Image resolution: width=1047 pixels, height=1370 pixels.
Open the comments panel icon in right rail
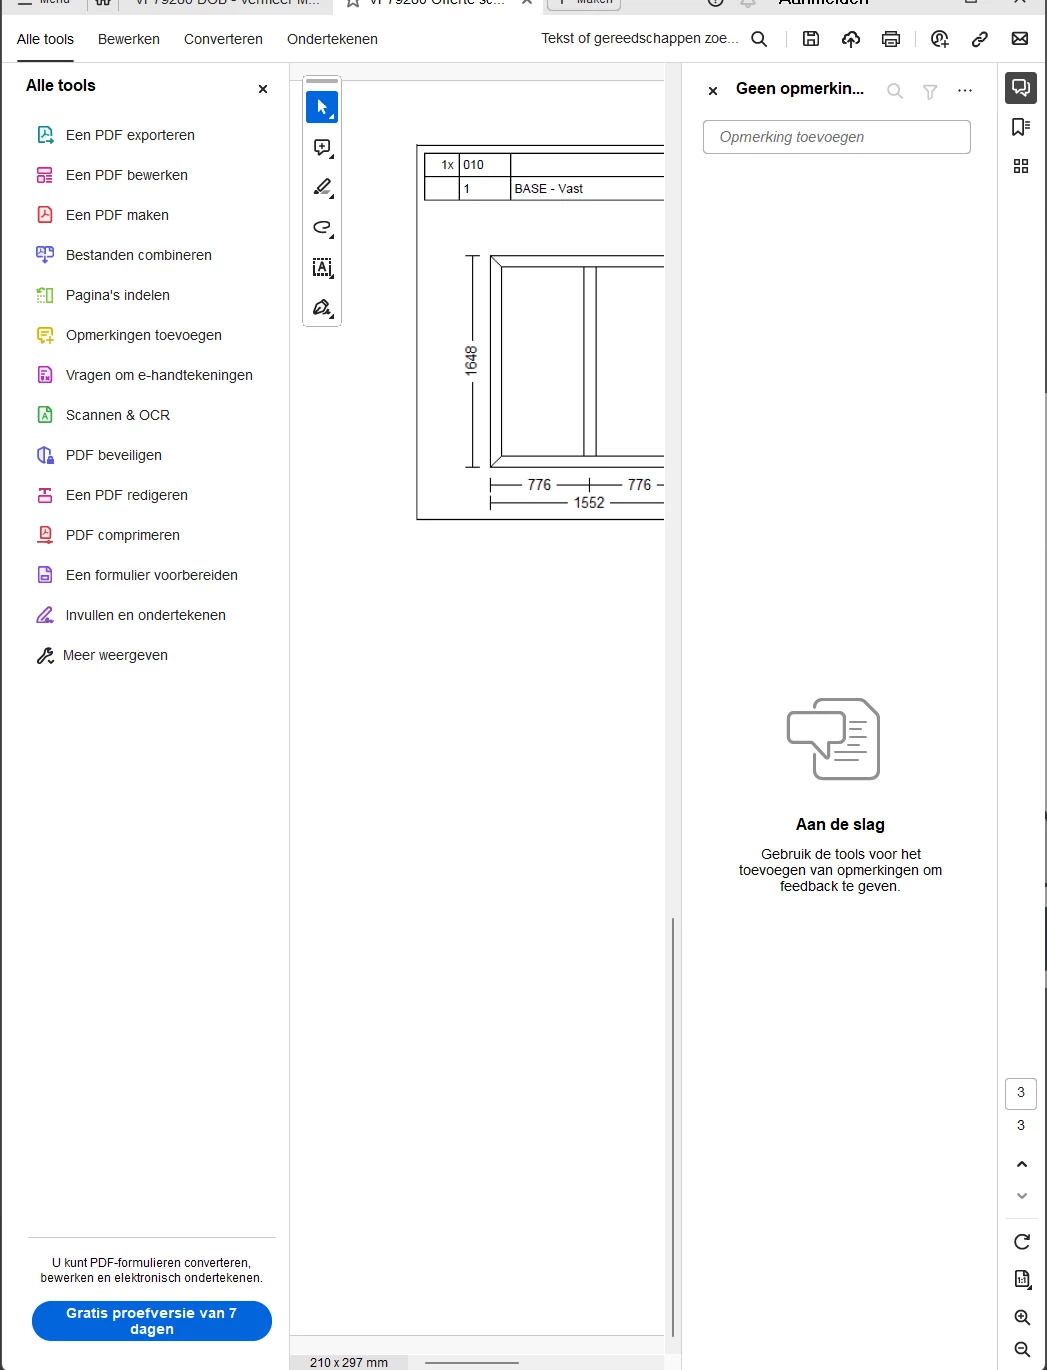click(1021, 88)
